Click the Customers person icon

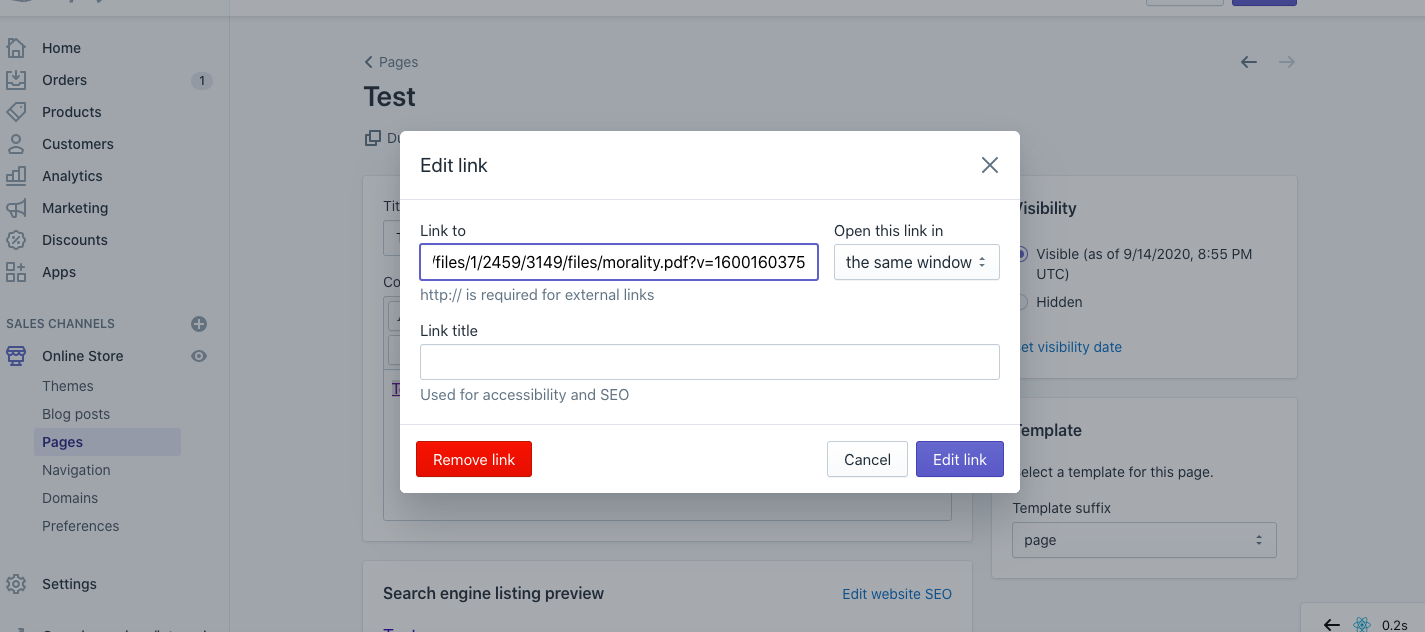click(x=16, y=144)
